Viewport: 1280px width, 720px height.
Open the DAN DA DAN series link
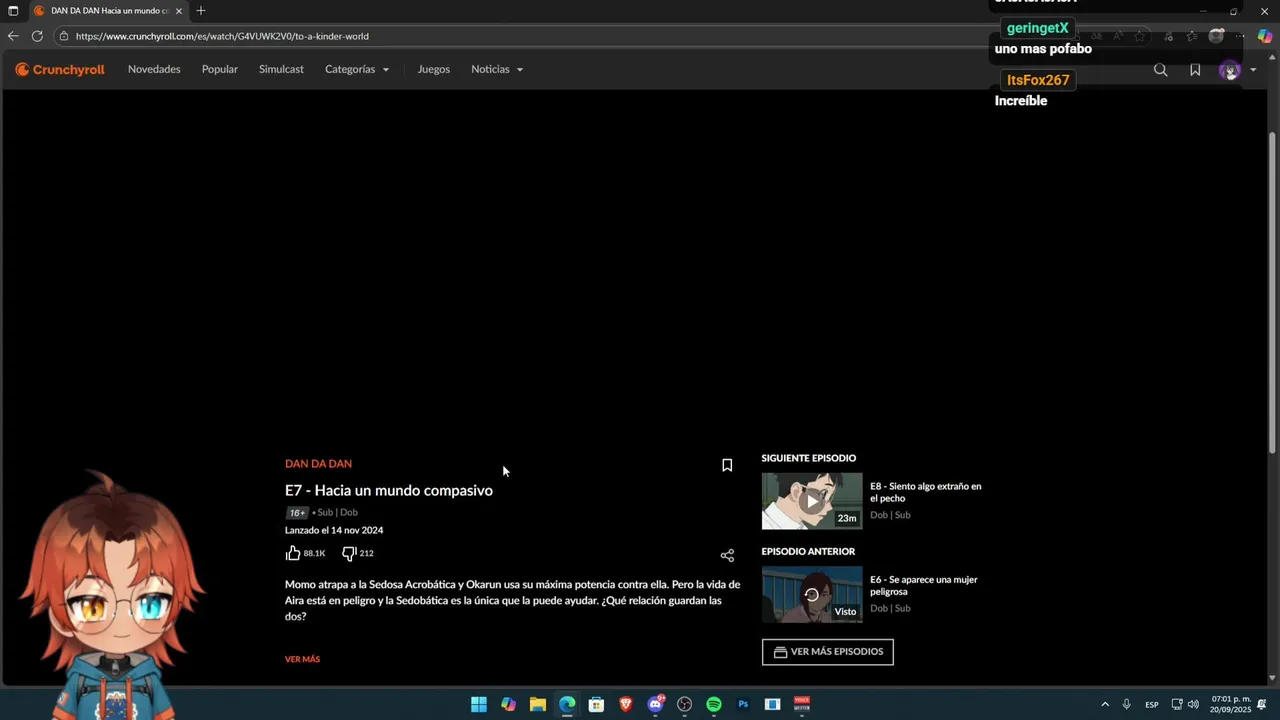pyautogui.click(x=318, y=464)
